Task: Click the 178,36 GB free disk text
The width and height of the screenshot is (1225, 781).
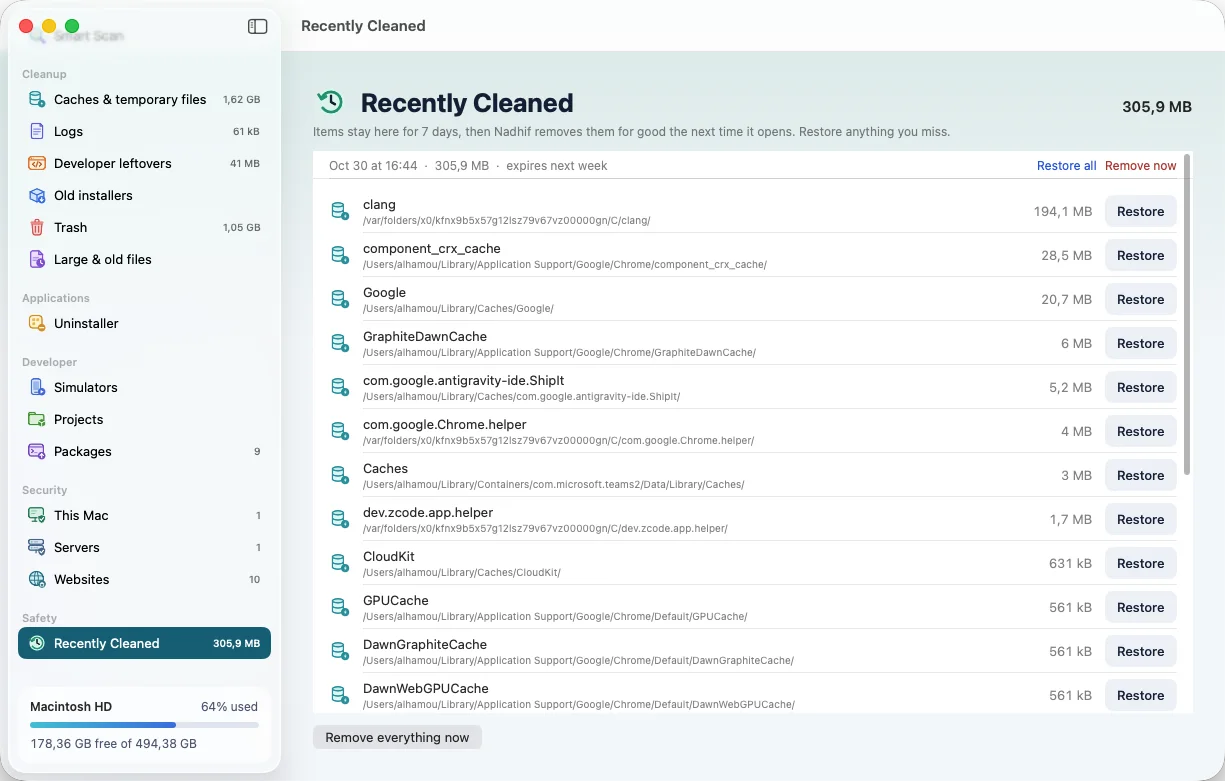Action: (x=113, y=744)
